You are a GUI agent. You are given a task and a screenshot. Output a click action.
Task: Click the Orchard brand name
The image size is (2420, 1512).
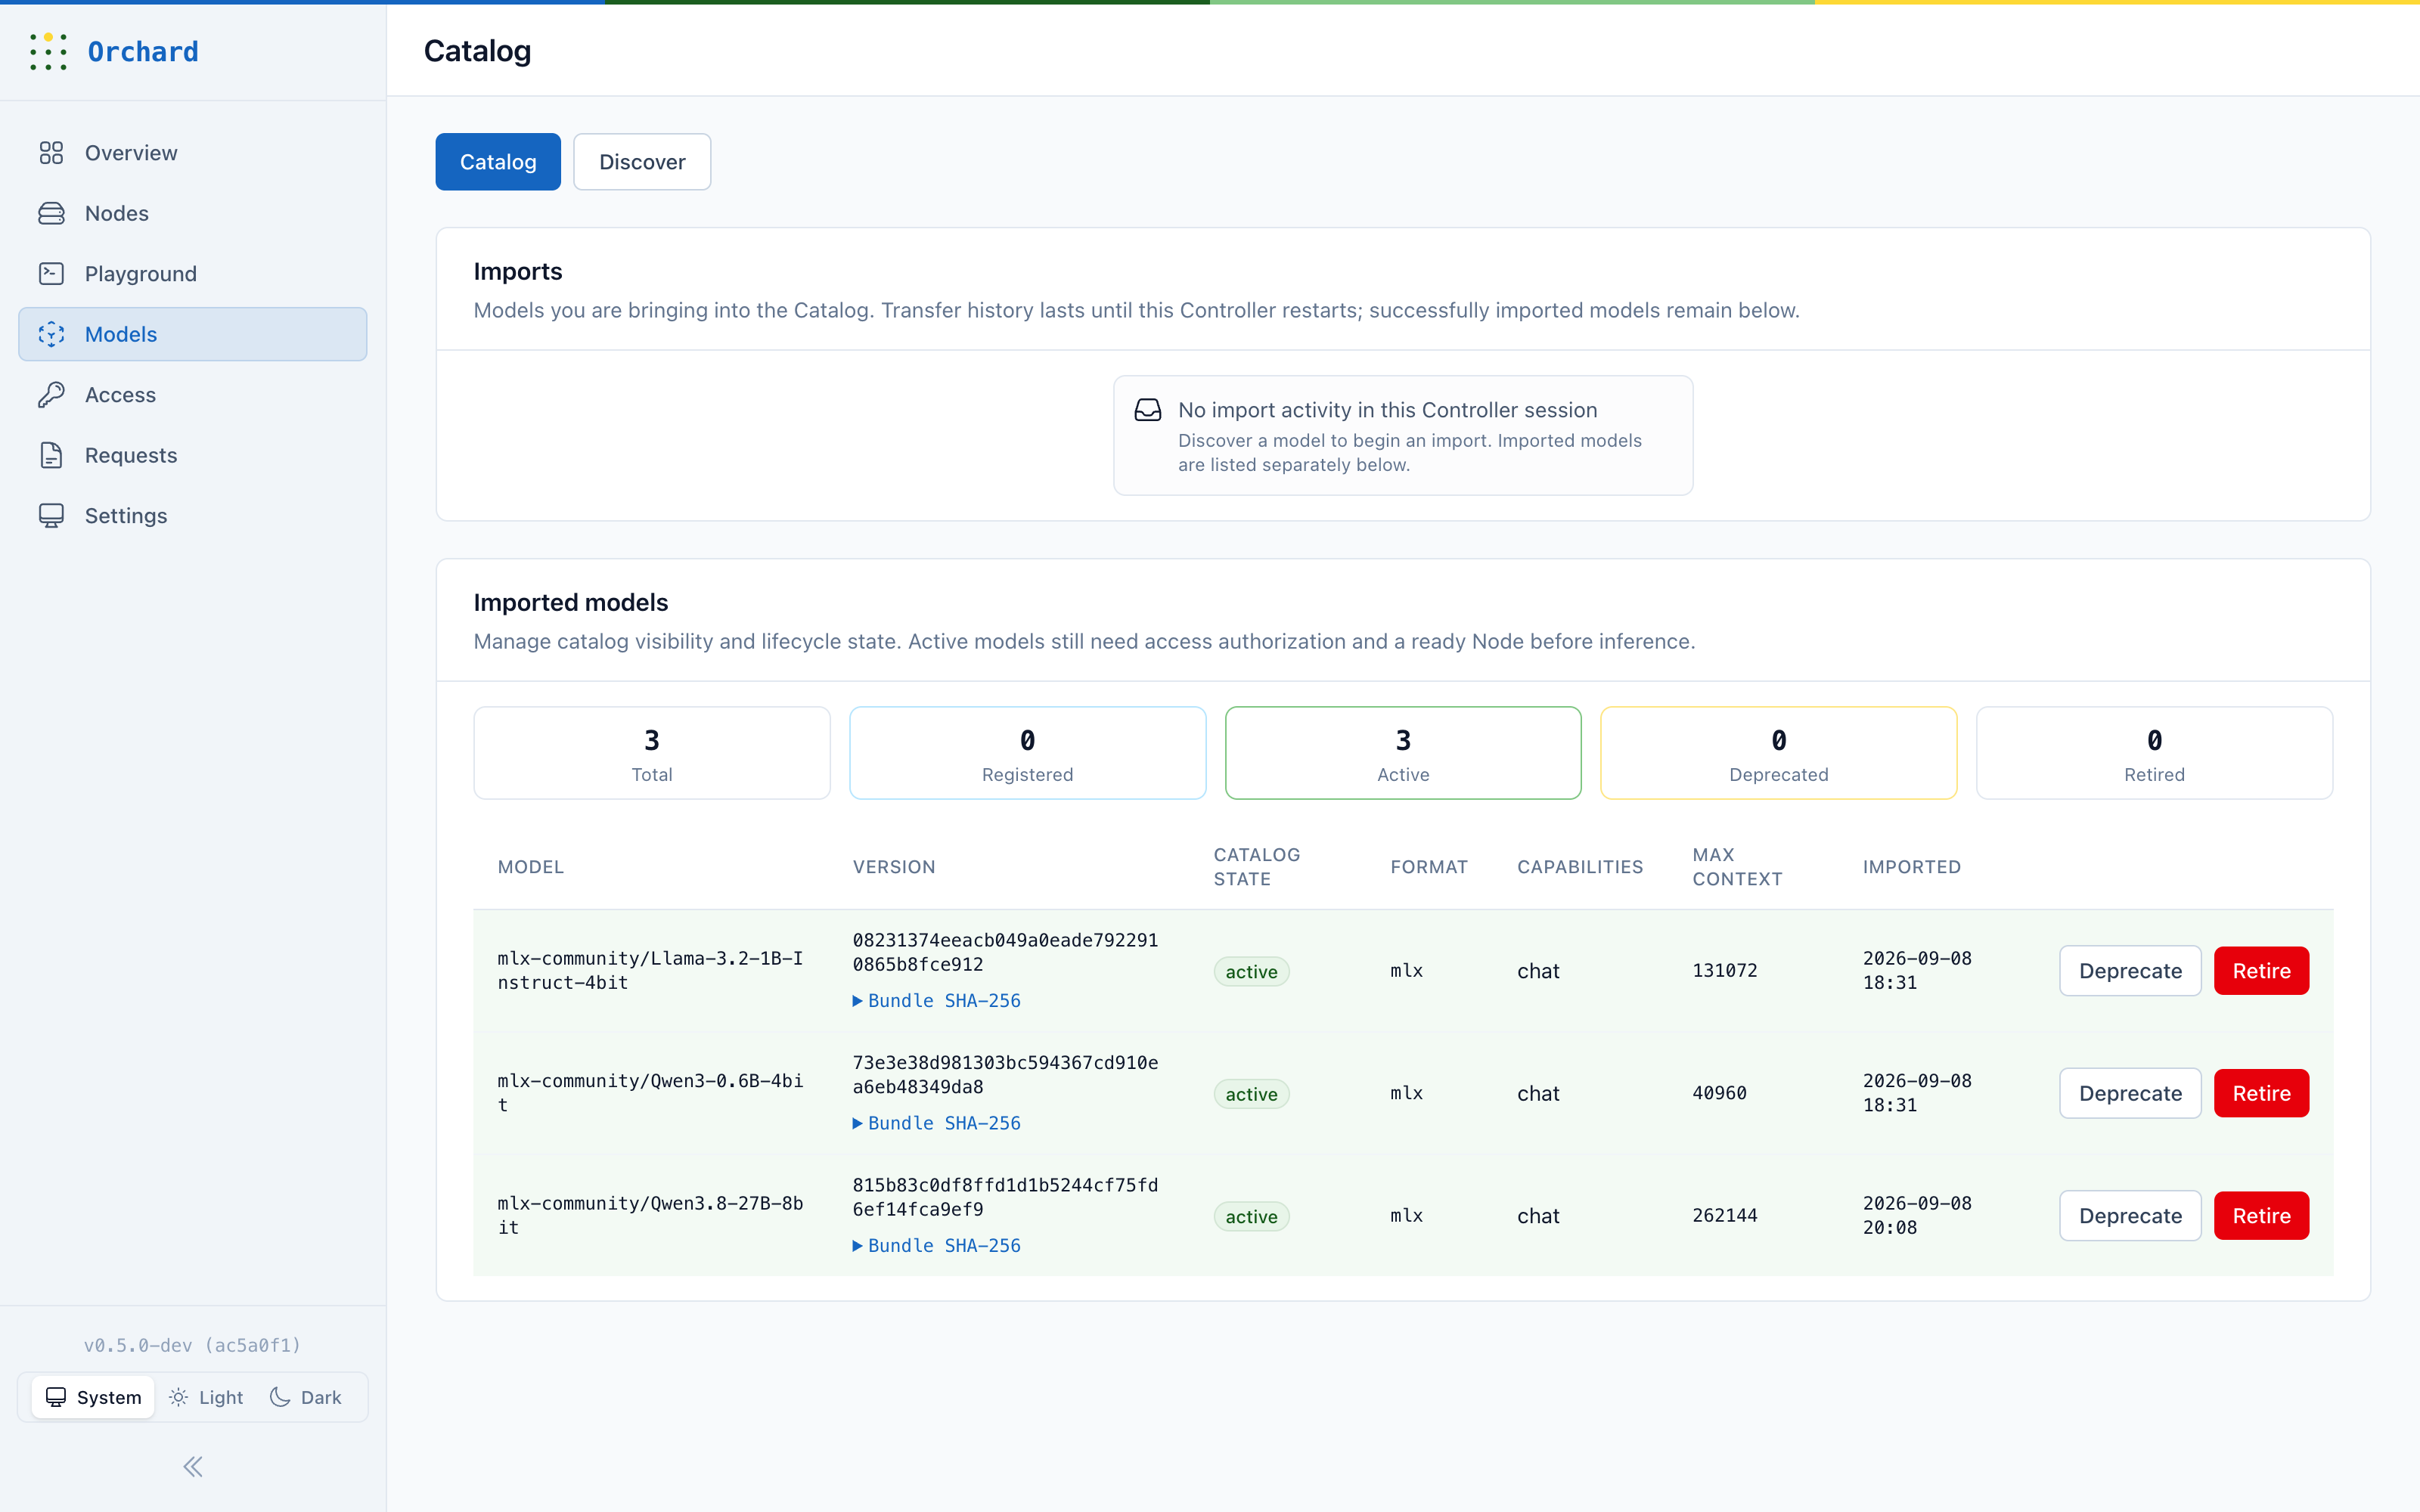point(143,51)
